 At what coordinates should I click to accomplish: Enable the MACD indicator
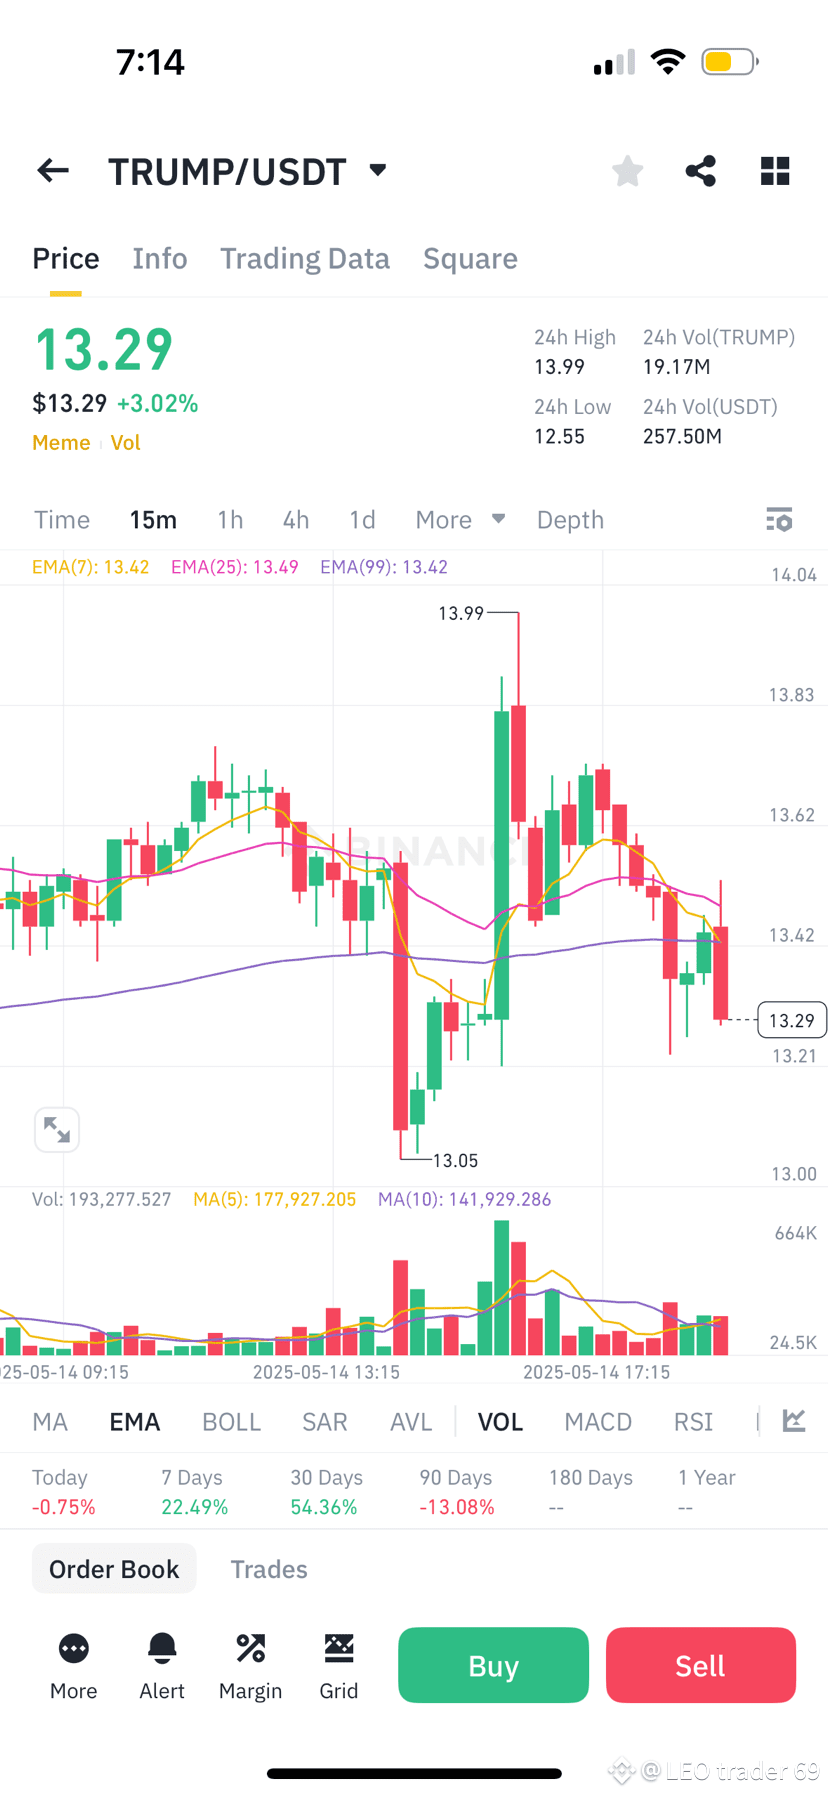(597, 1421)
